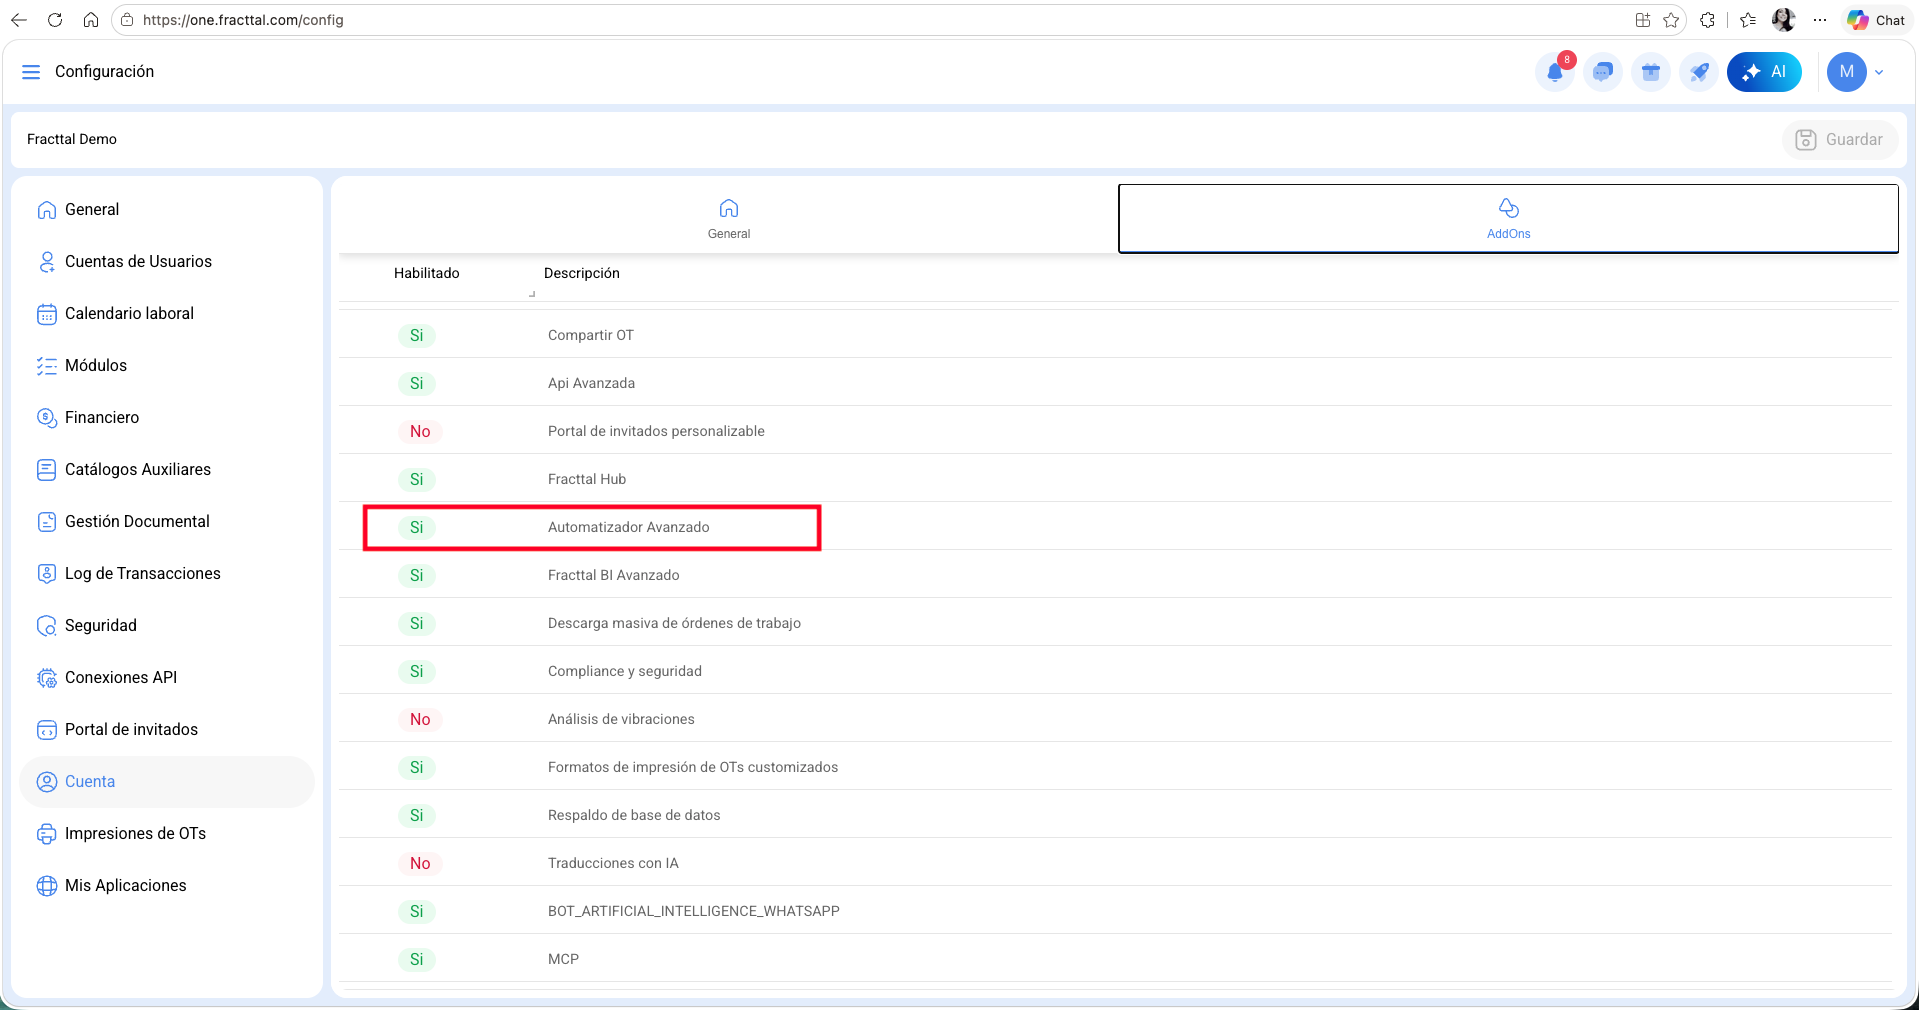Click the Guardar save button
1919x1010 pixels.
point(1839,140)
